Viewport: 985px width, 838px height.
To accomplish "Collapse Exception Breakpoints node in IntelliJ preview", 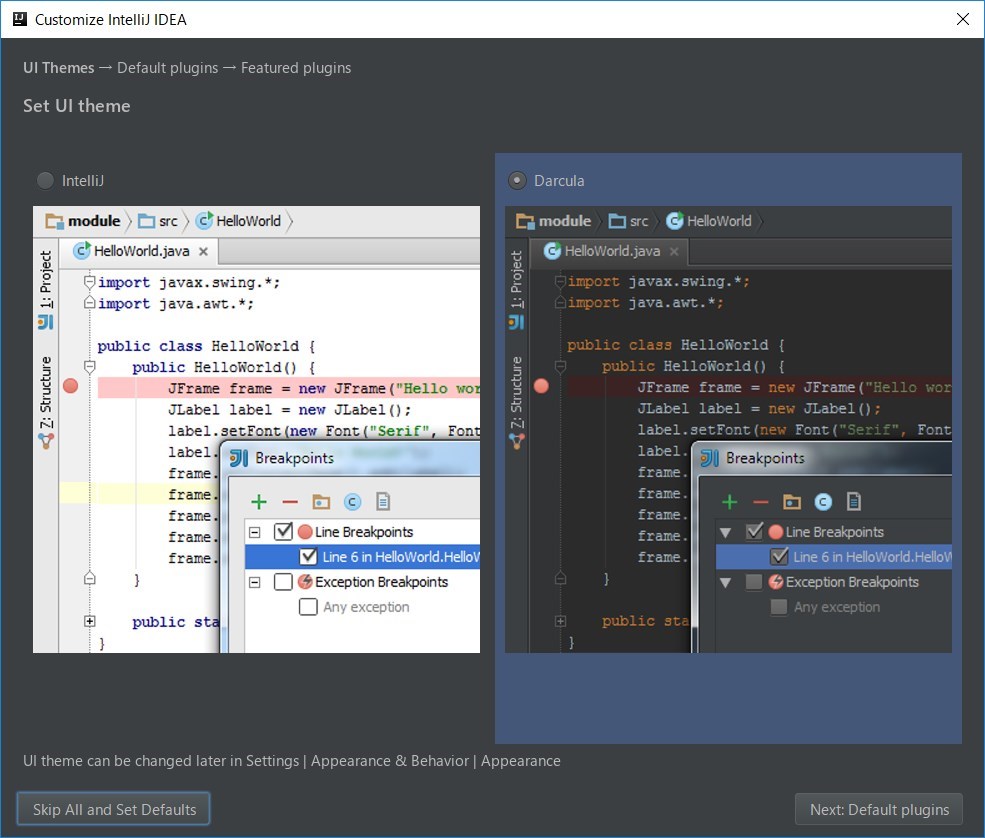I will (254, 582).
